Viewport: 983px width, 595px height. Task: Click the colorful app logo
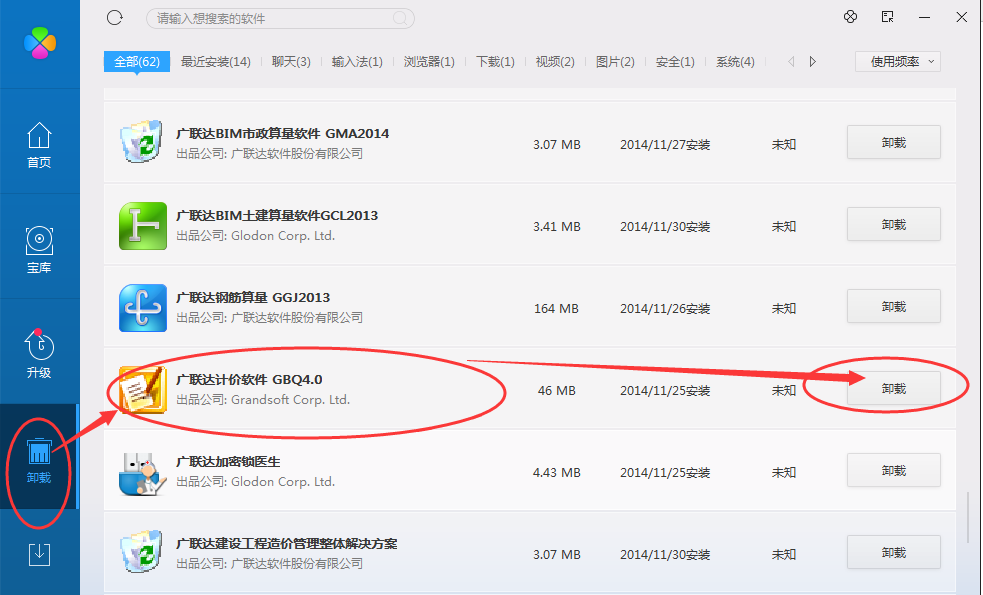coord(39,43)
